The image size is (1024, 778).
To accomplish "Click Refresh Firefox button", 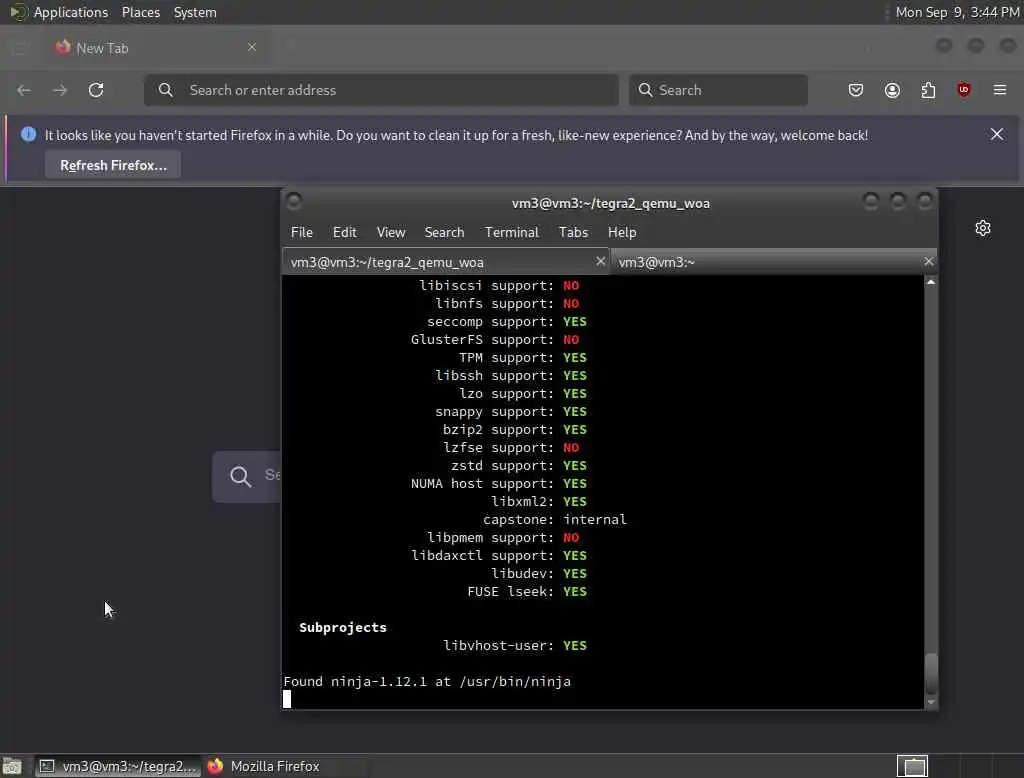I will [x=113, y=165].
